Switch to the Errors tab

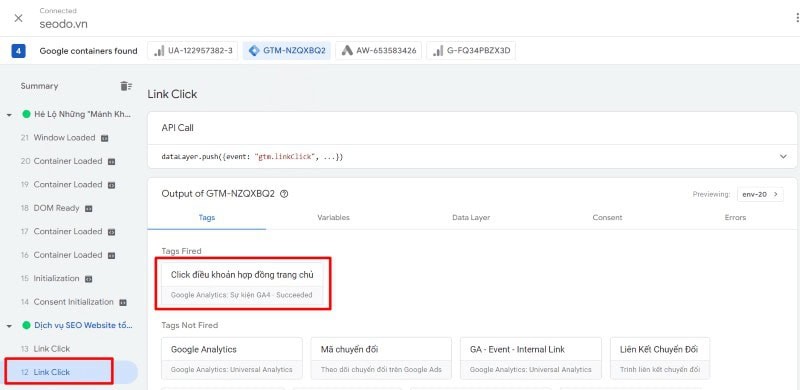735,217
